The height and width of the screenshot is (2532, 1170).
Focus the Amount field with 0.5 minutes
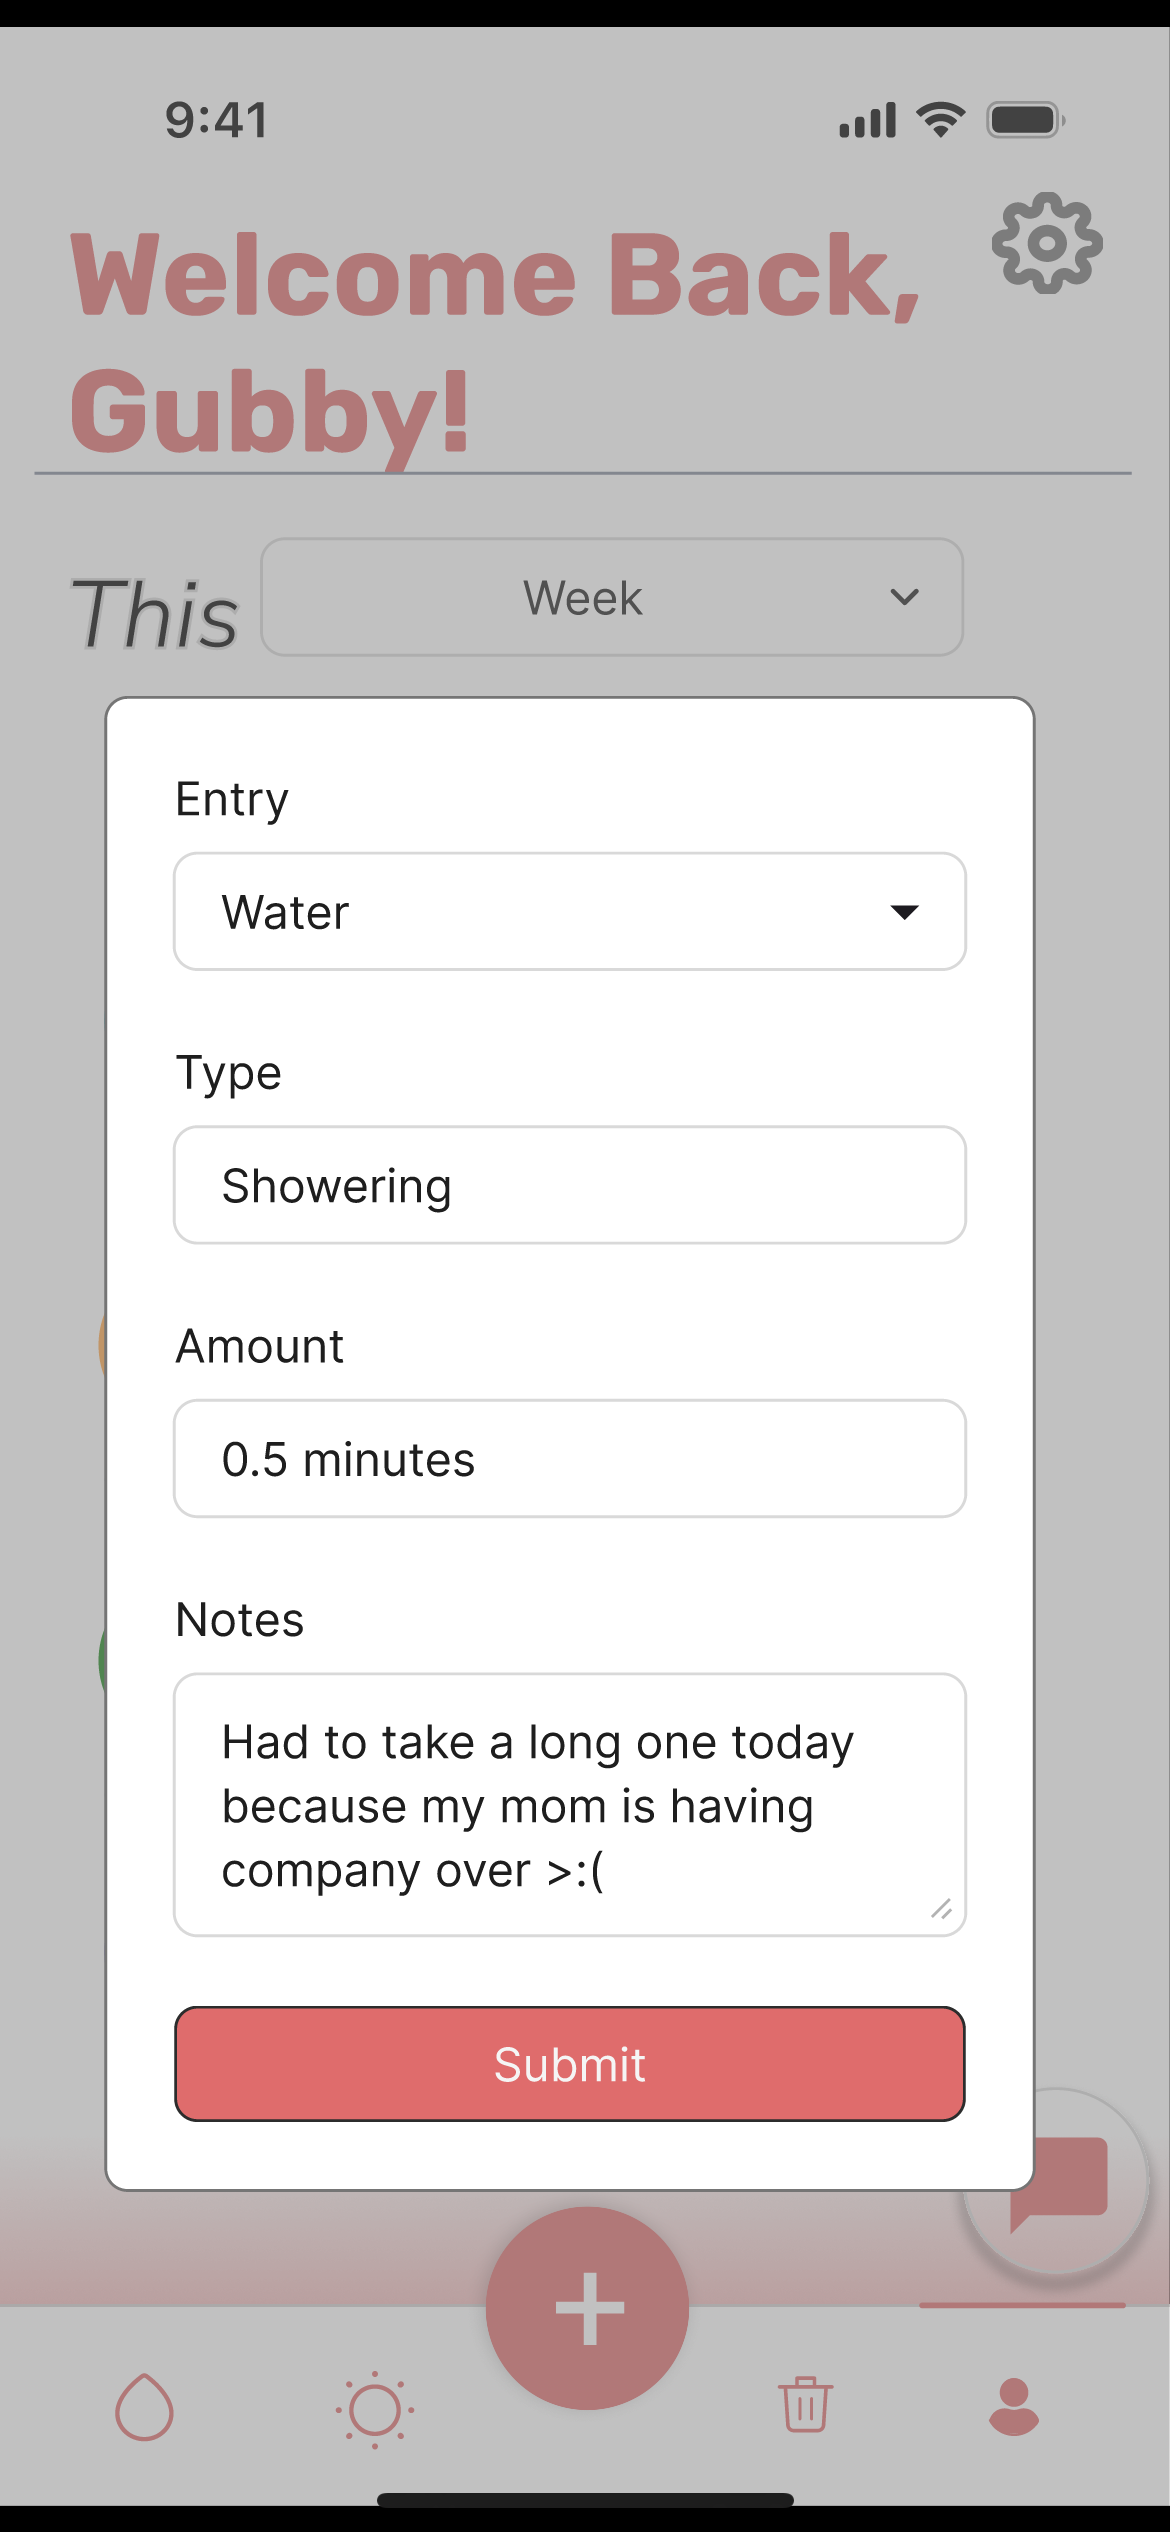(x=570, y=1458)
